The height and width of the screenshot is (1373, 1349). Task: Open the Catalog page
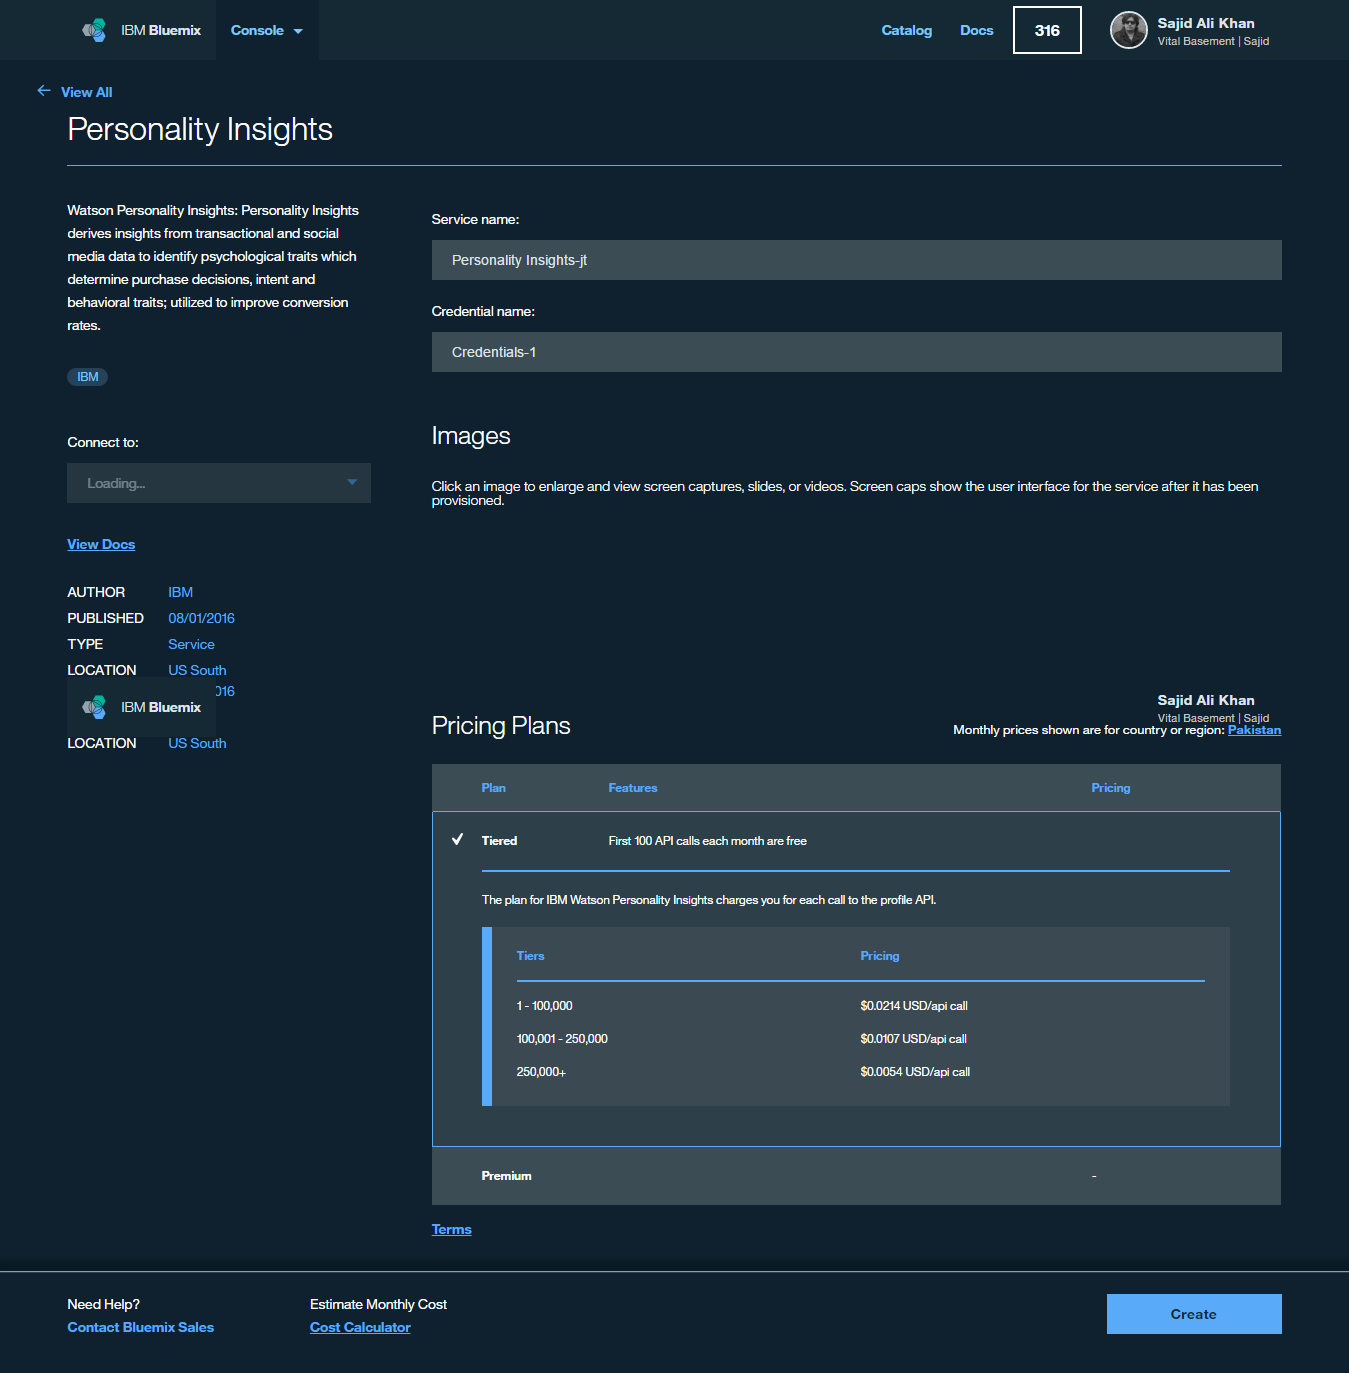(x=906, y=30)
